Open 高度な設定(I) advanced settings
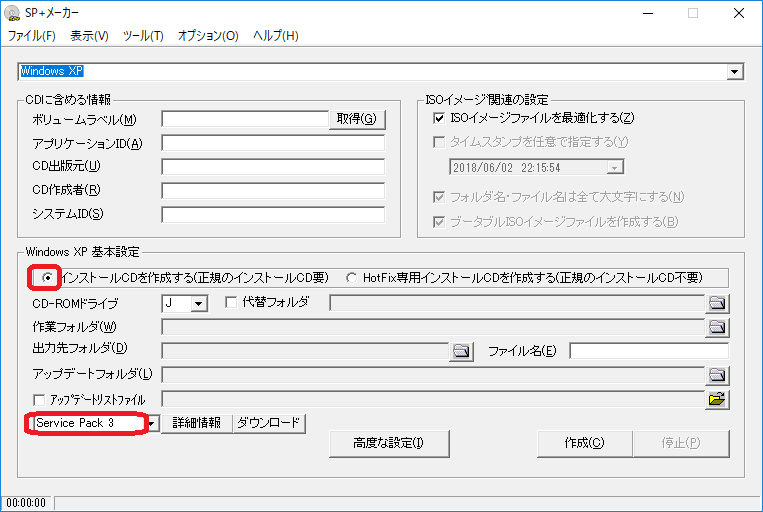Image resolution: width=763 pixels, height=512 pixels. (389, 443)
